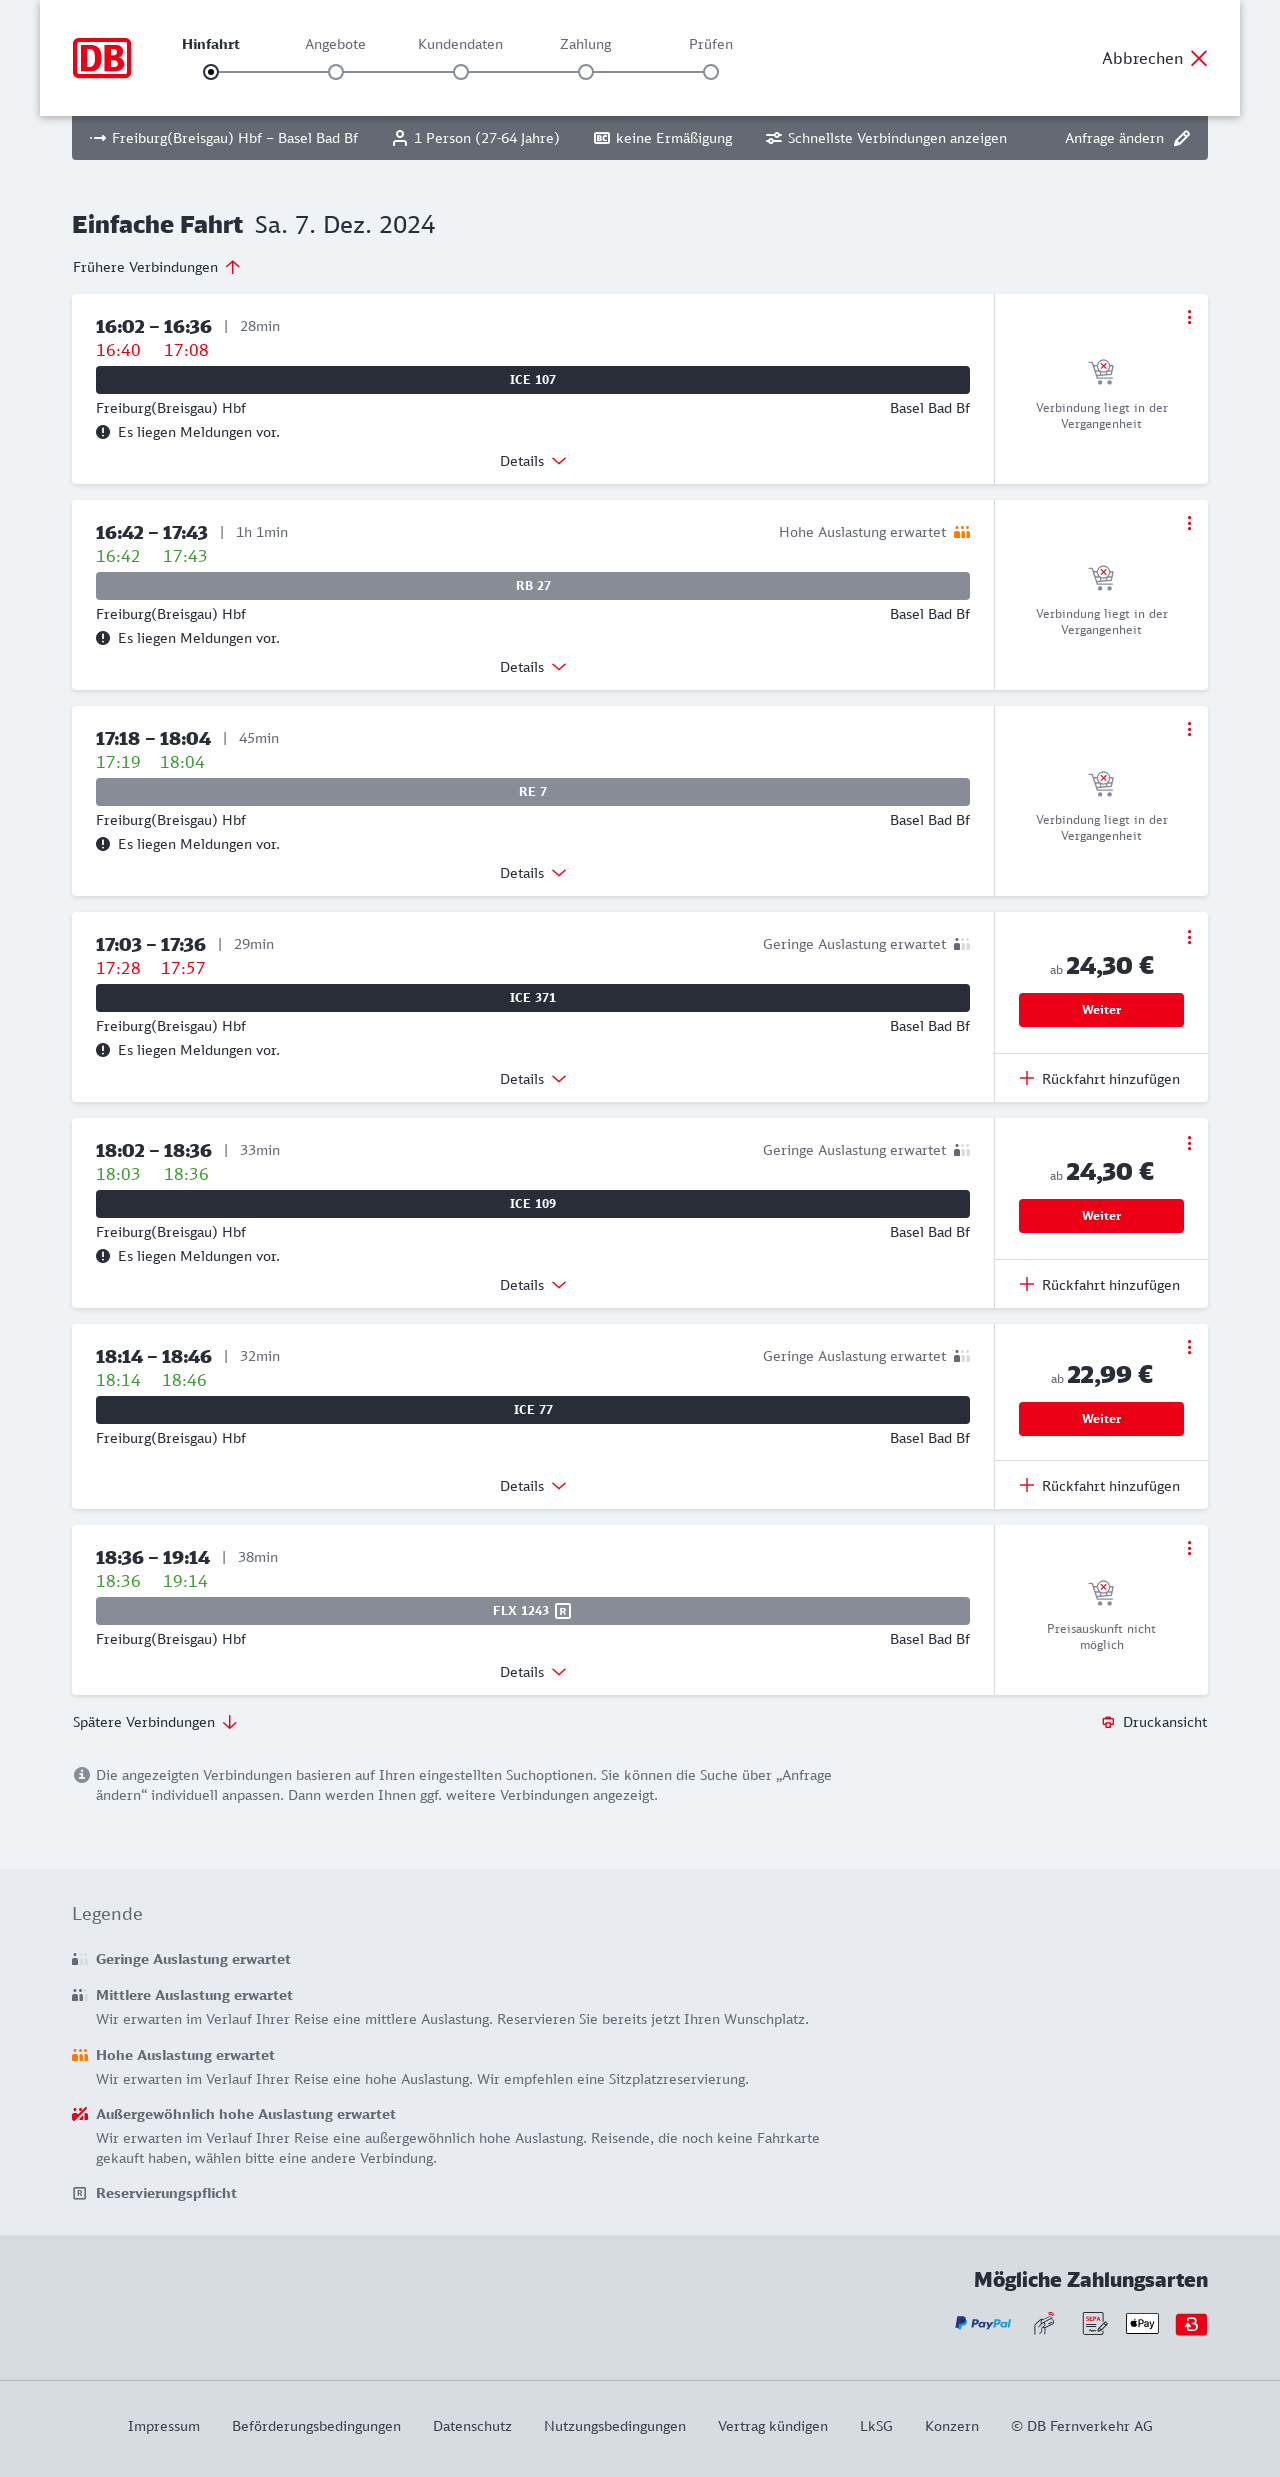Expand Details for the RE 7 connection
Image resolution: width=1280 pixels, height=2477 pixels.
(533, 873)
